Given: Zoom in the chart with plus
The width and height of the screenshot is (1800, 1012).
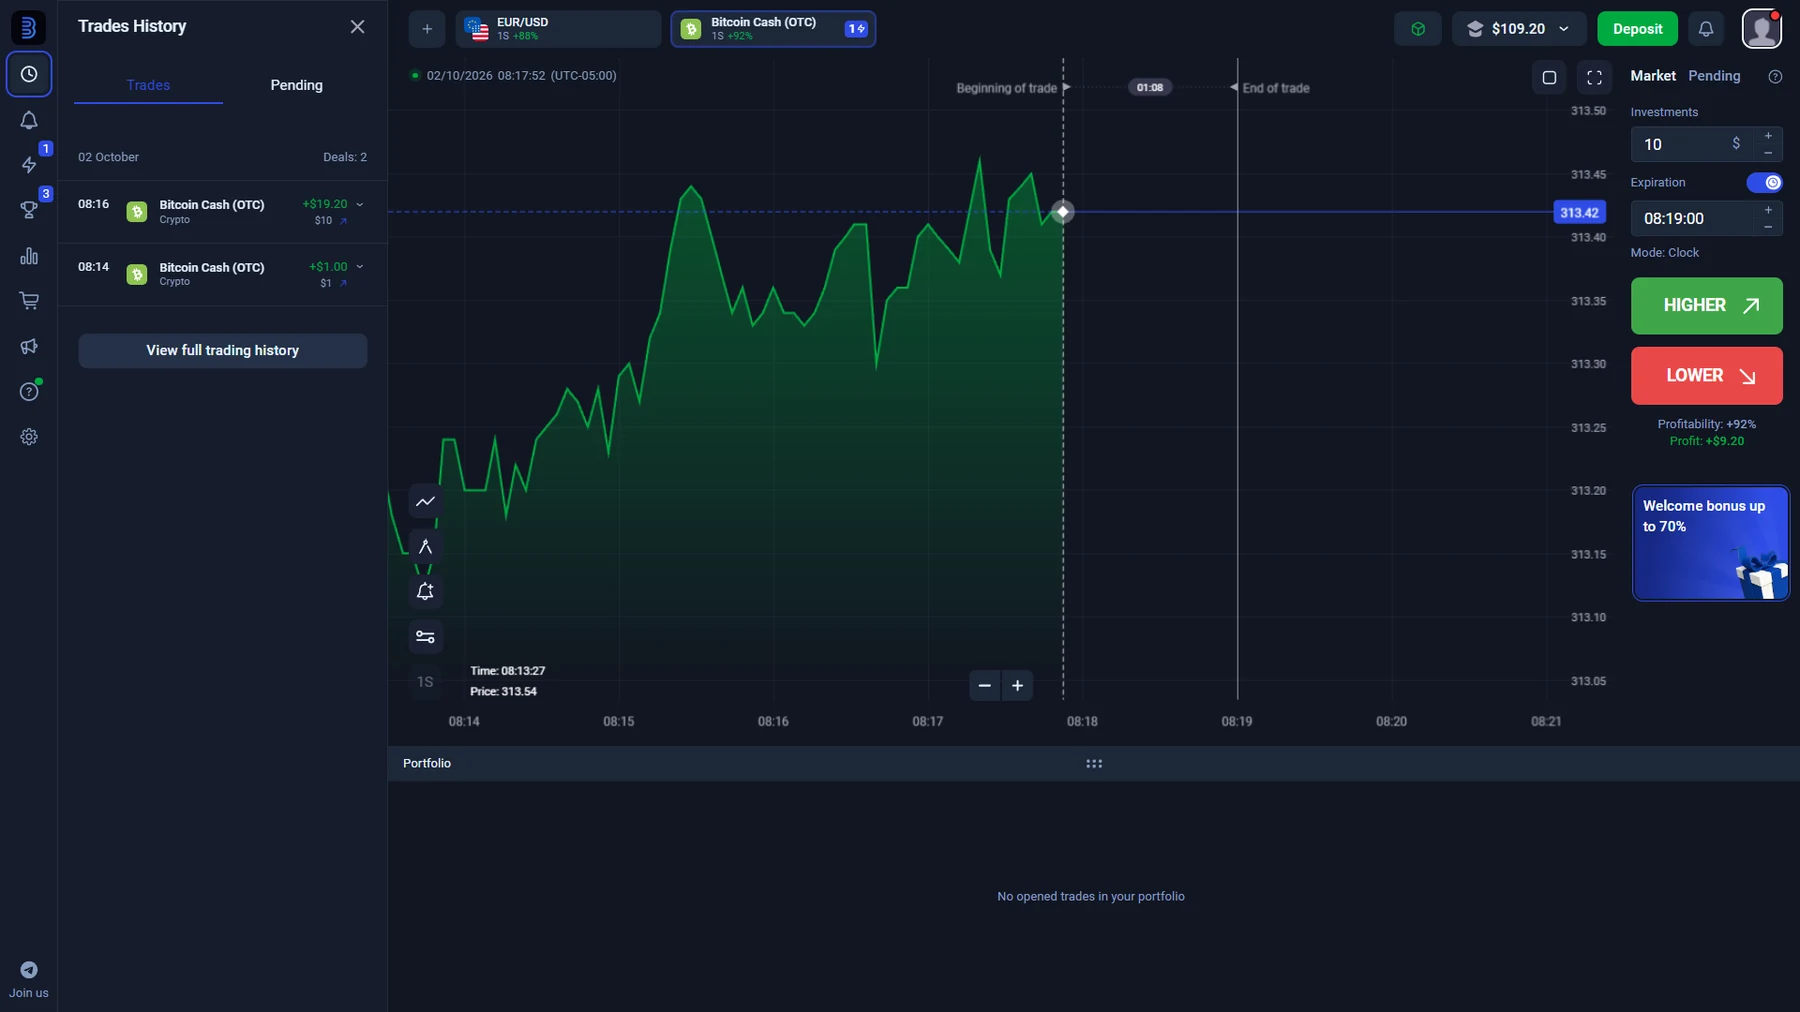Looking at the screenshot, I should pos(1018,686).
